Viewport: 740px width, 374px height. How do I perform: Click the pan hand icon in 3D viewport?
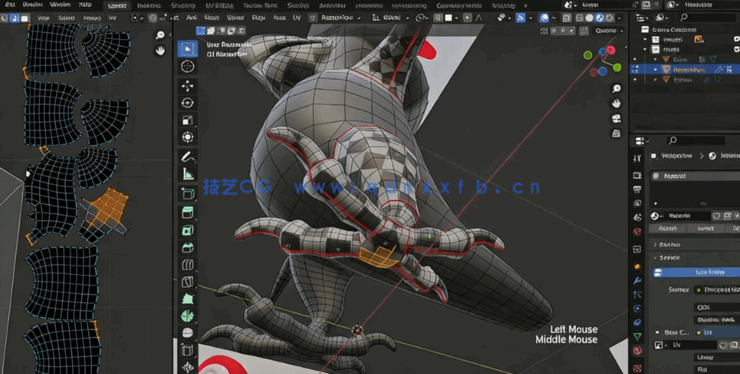pos(616,103)
